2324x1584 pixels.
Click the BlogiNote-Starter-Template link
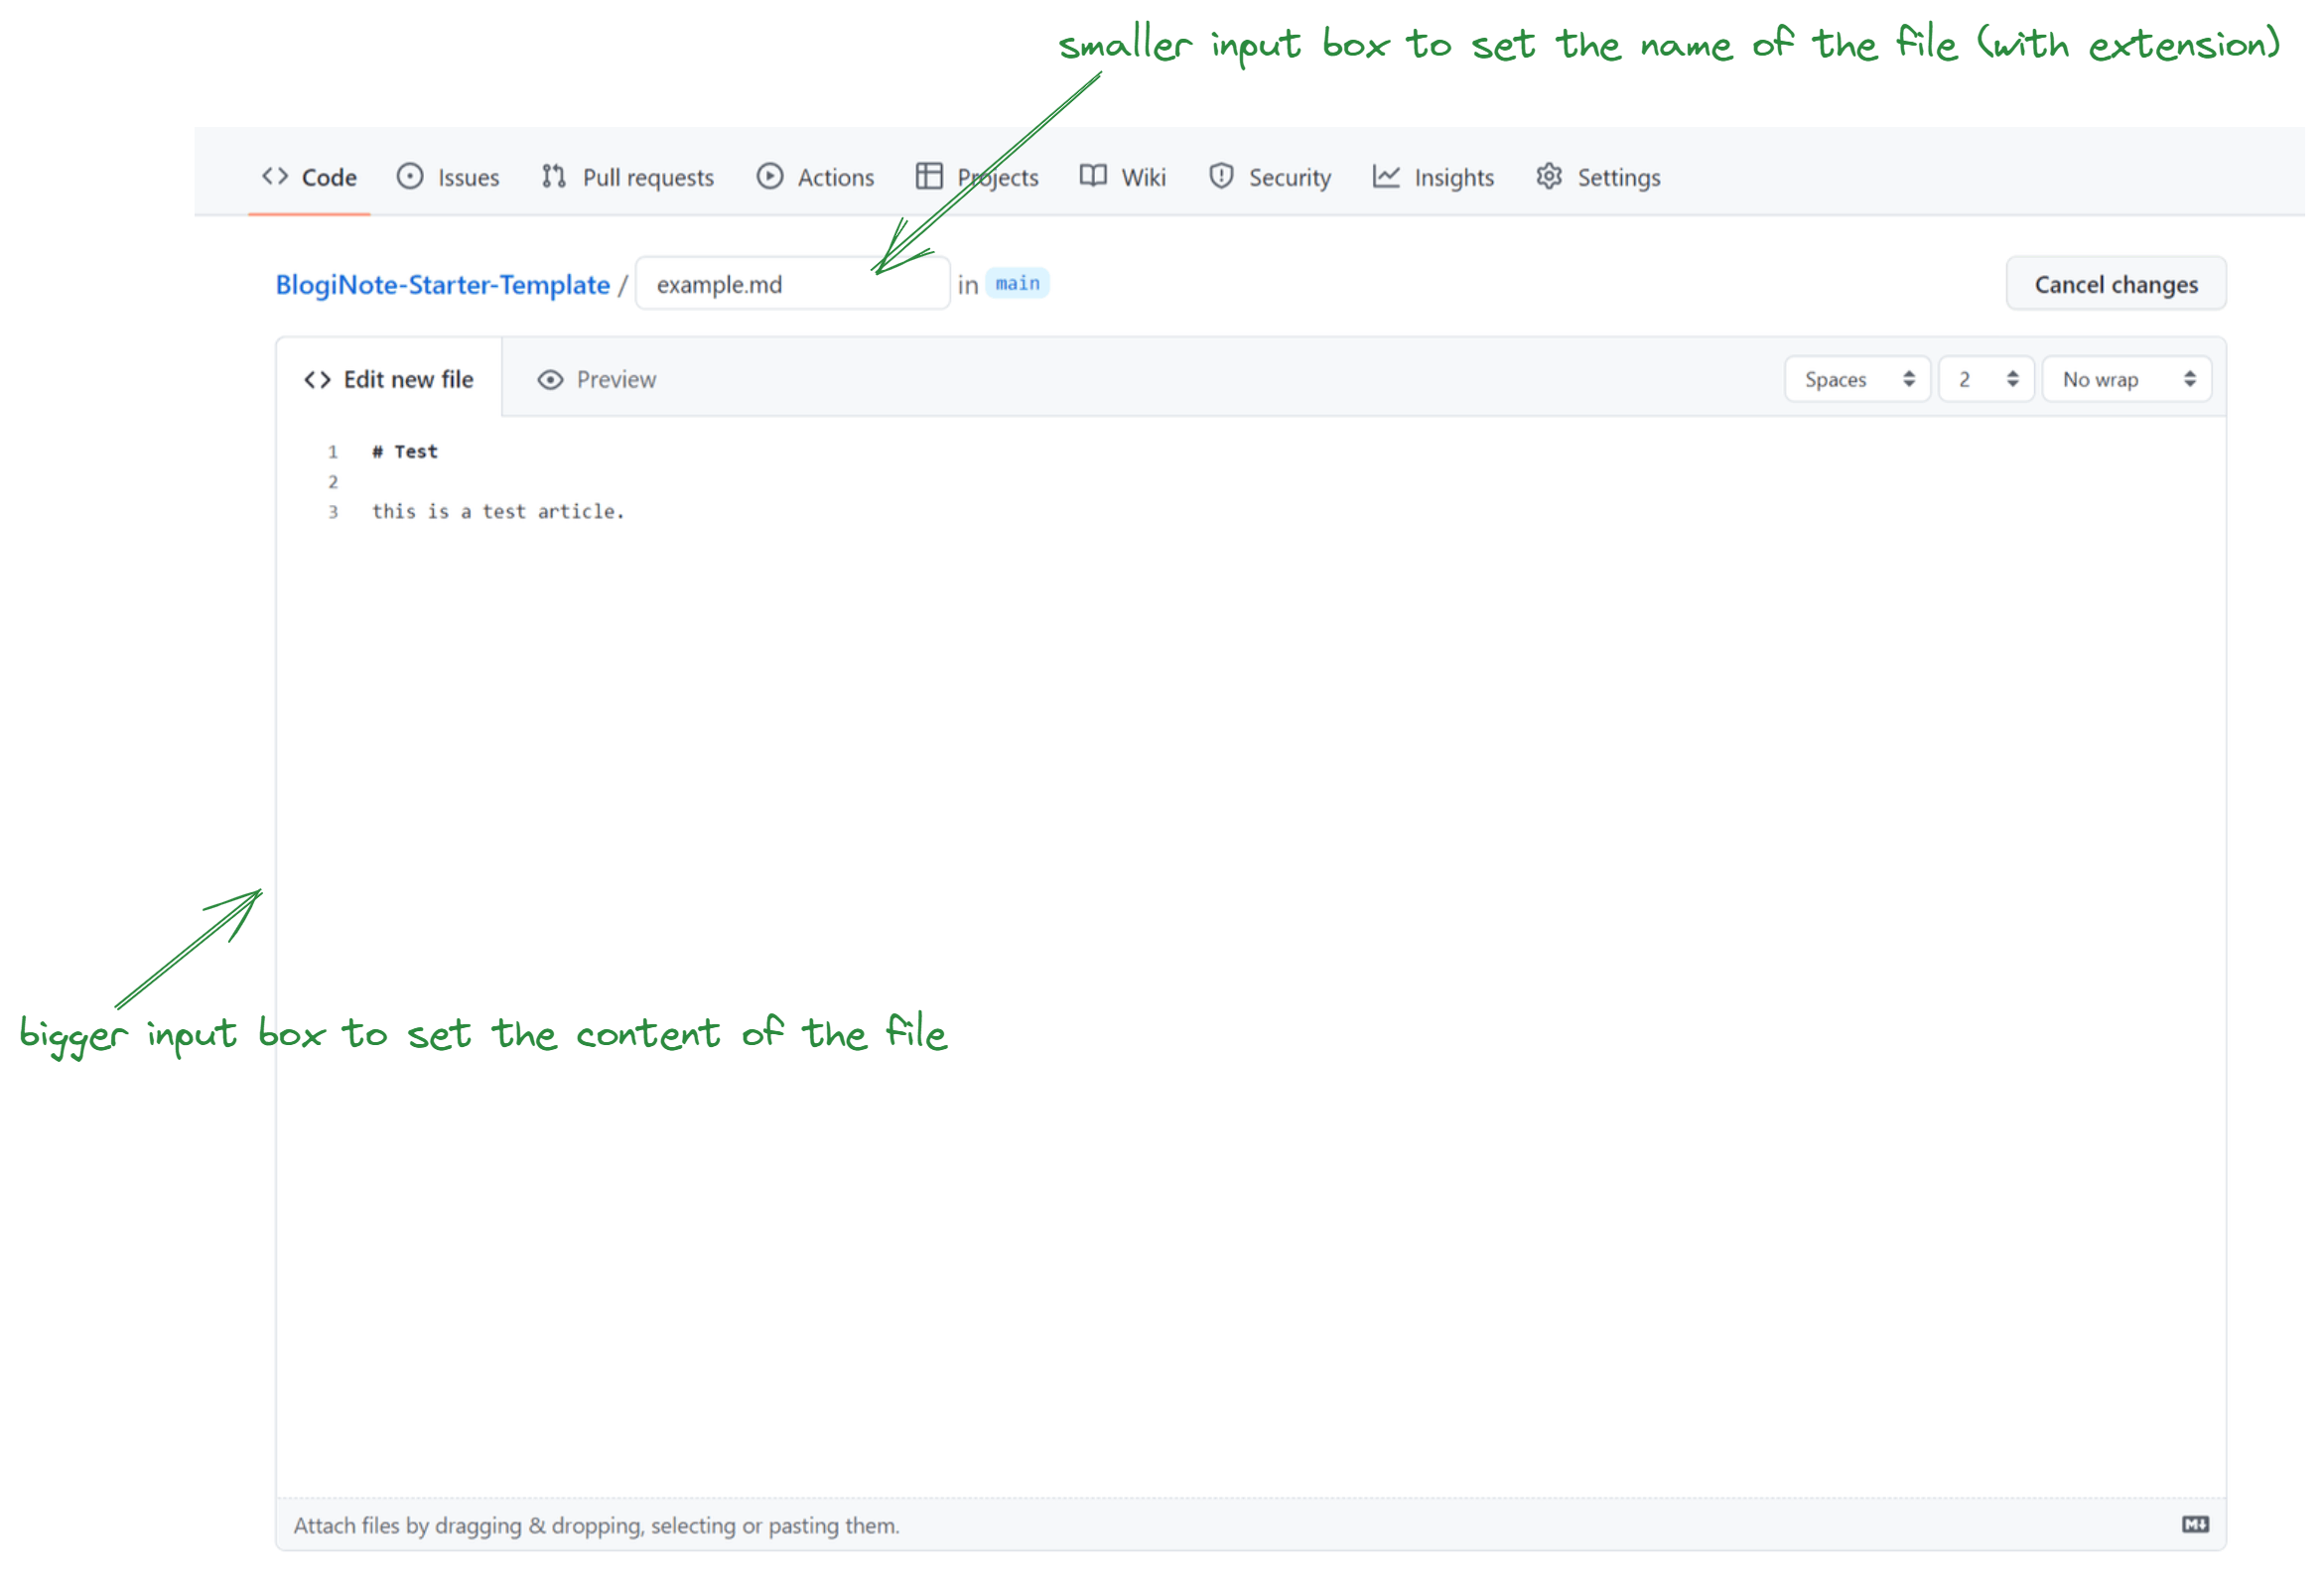pos(440,283)
